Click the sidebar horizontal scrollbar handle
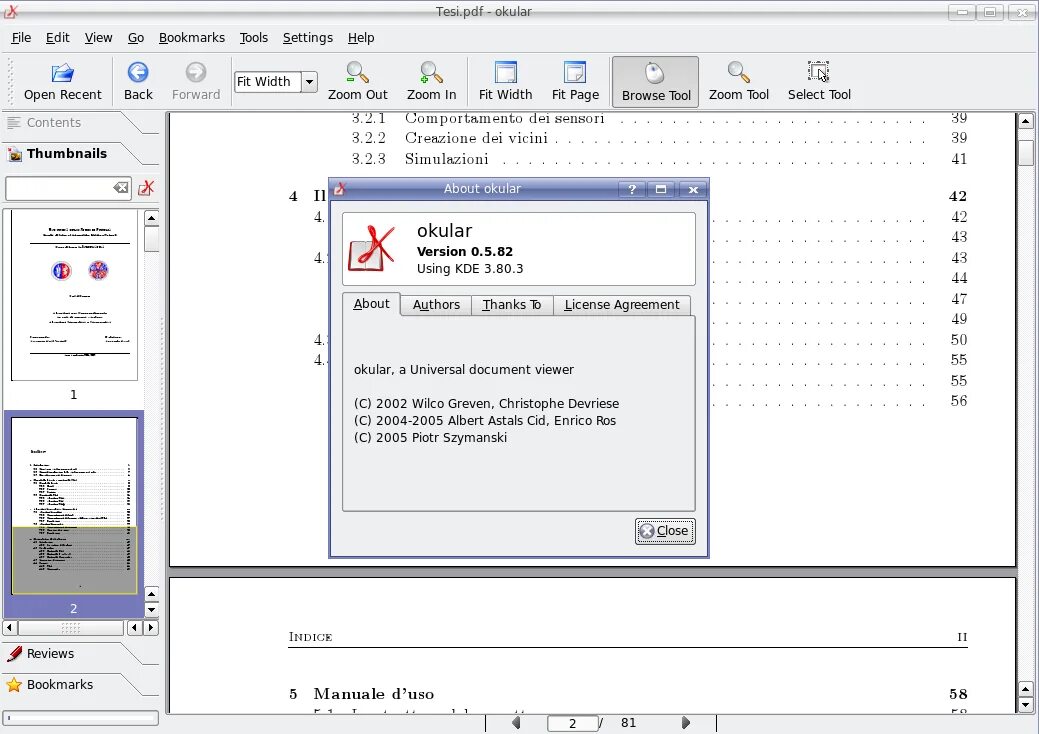Image resolution: width=1039 pixels, height=734 pixels. 71,627
